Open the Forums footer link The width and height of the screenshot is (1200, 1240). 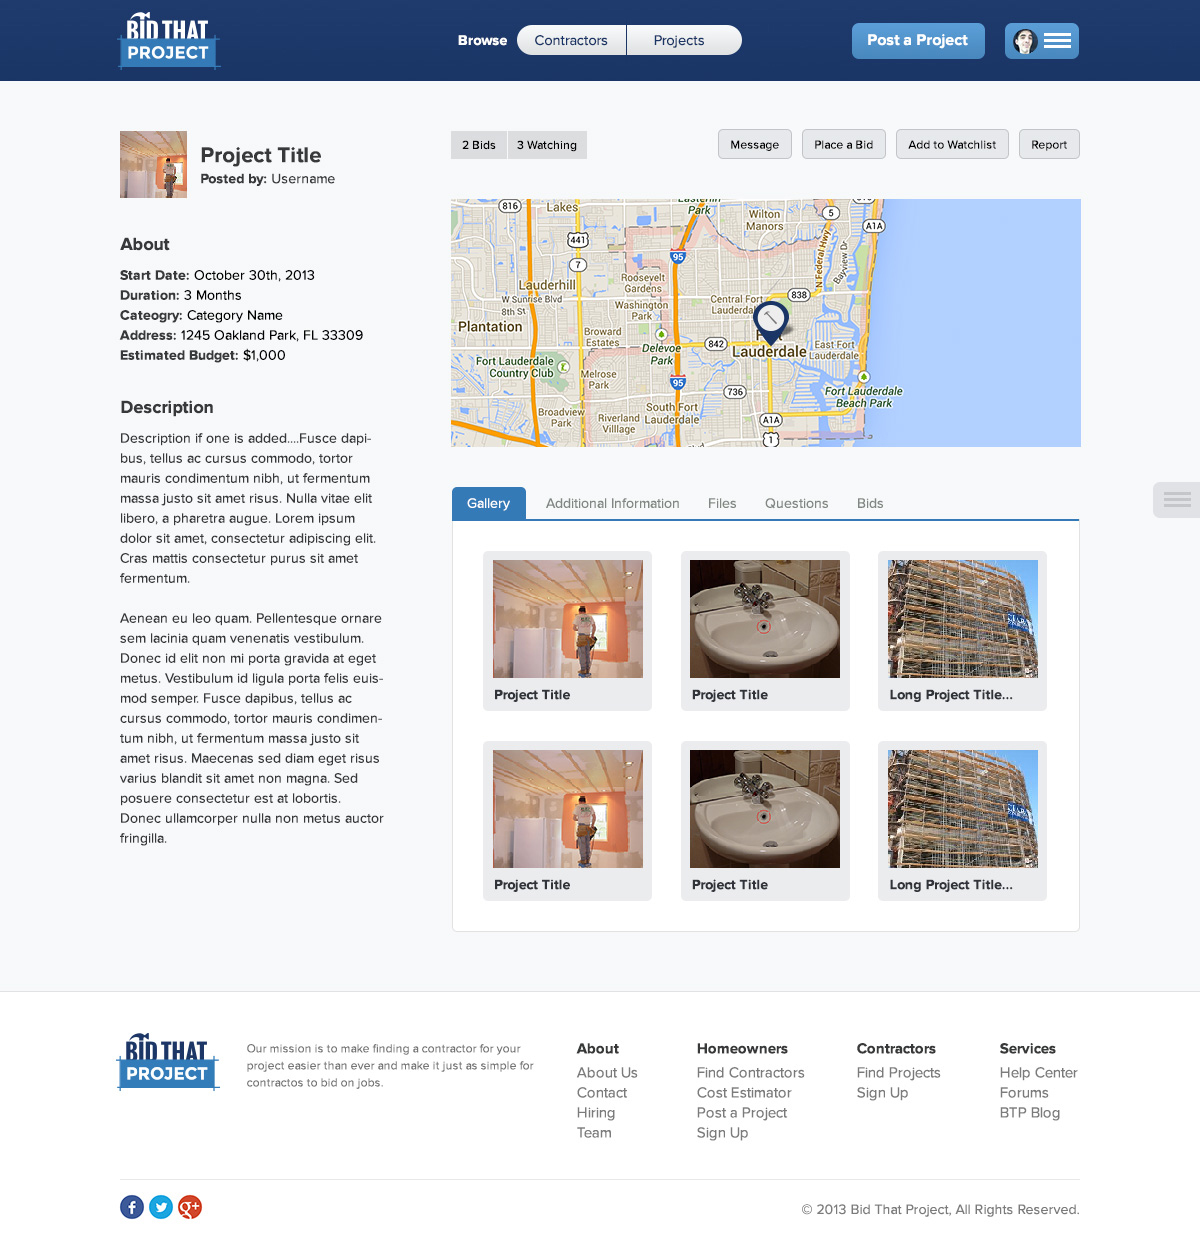coord(1024,1093)
